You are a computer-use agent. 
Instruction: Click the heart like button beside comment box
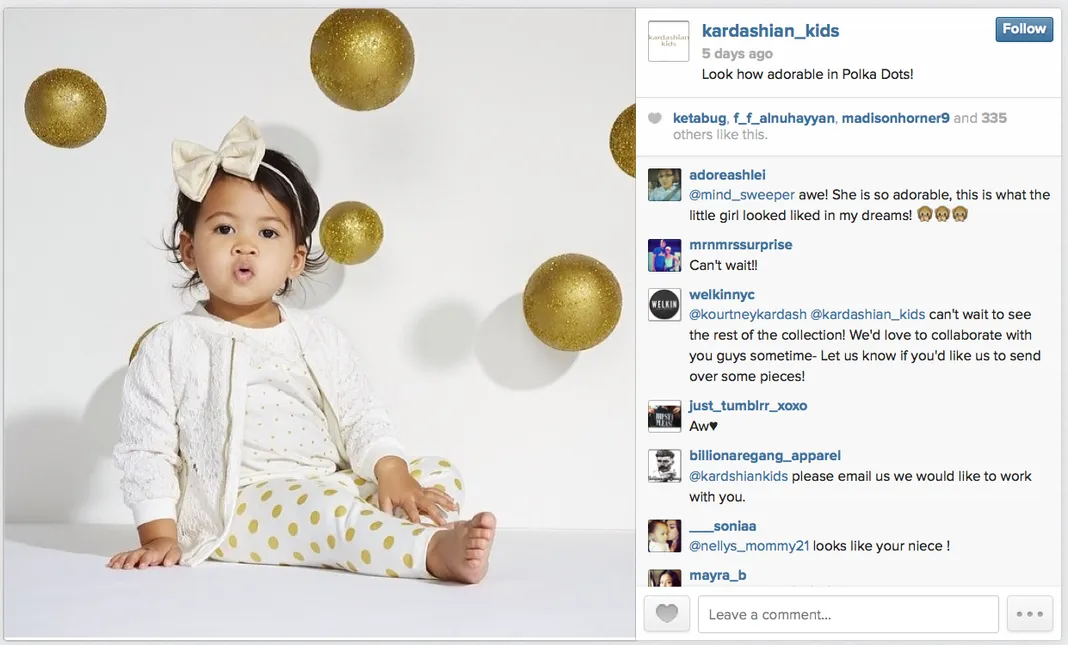[x=667, y=614]
